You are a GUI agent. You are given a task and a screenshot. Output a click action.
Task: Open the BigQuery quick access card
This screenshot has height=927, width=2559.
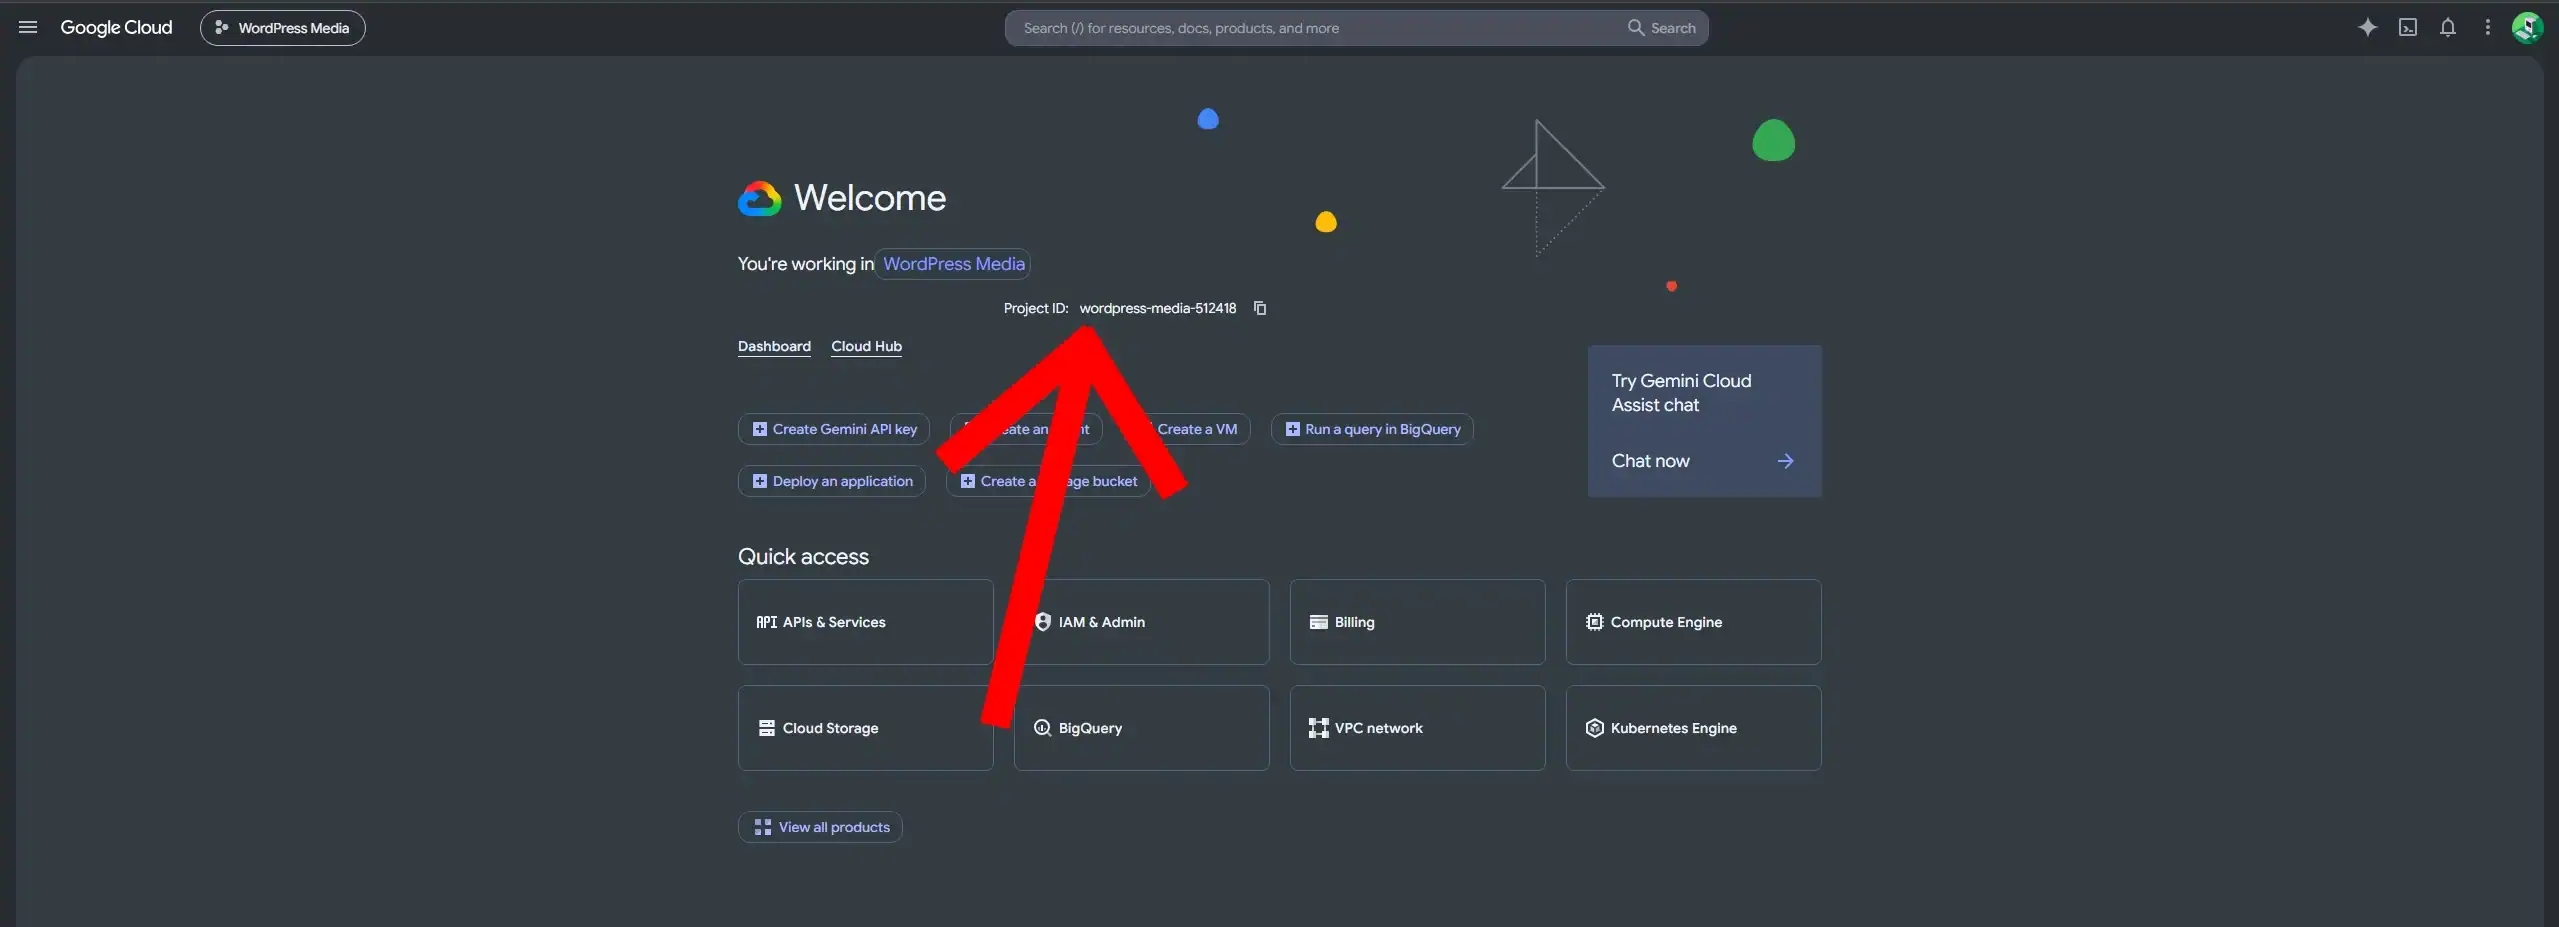tap(1142, 728)
